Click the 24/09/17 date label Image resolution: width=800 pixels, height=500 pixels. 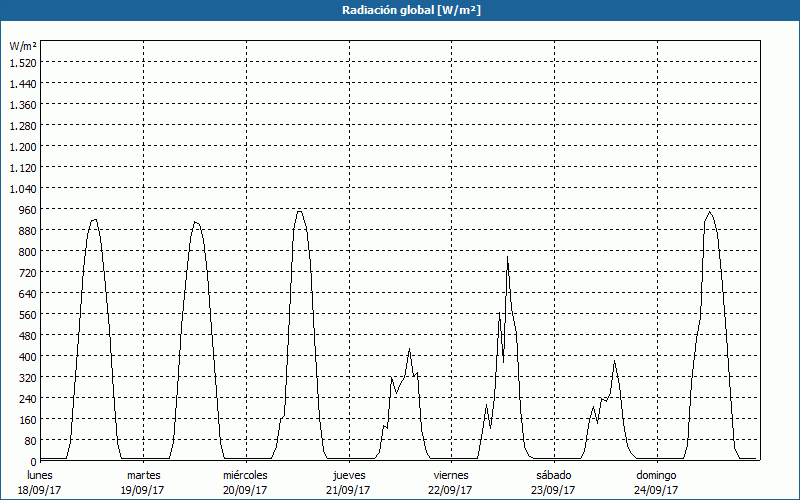[x=656, y=490]
